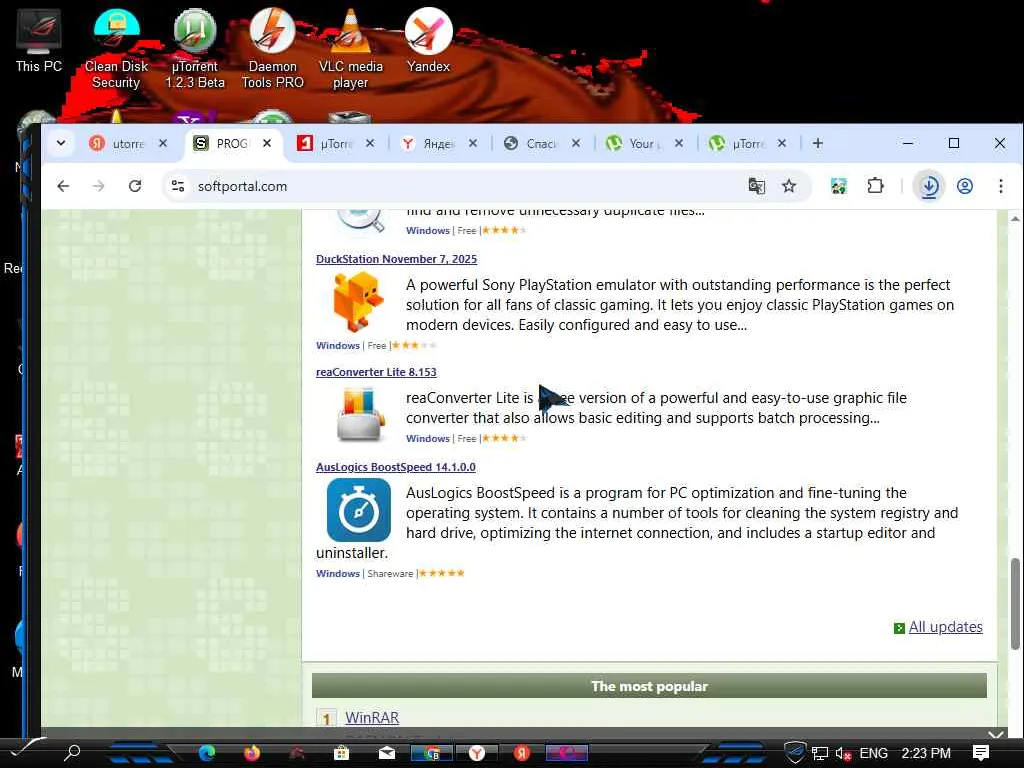
Task: Open the WinRAR popular link
Action: pos(372,718)
